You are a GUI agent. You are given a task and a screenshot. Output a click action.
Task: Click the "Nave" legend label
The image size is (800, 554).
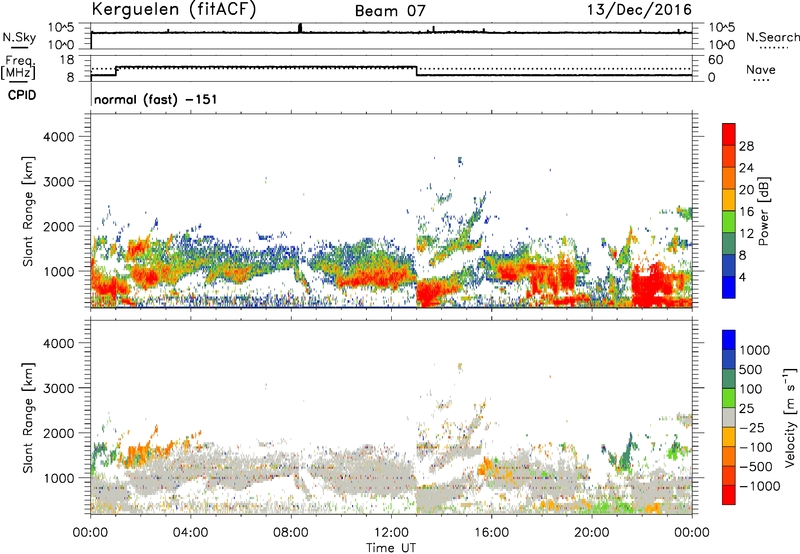[x=761, y=70]
